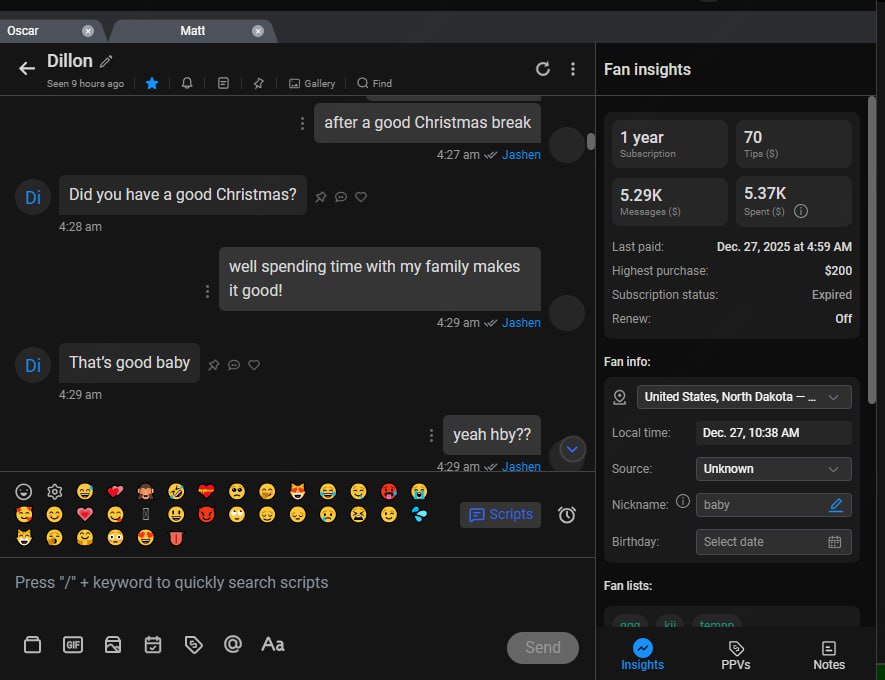Open options for 'well spending time with my family' message

[208, 291]
